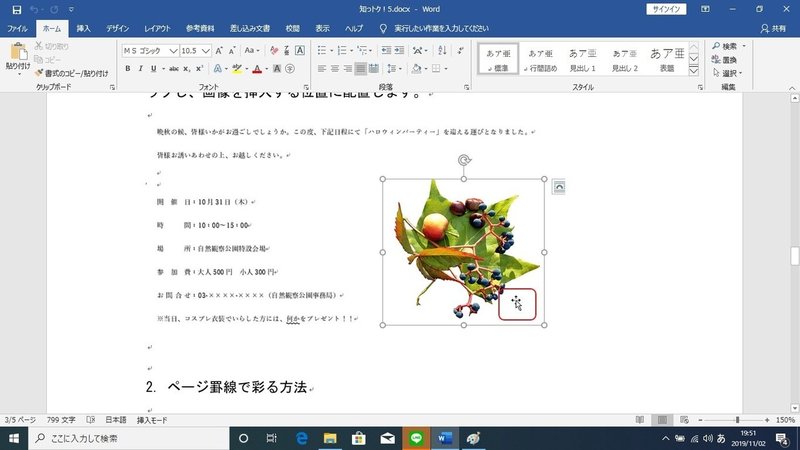Switch to the Insert tab
This screenshot has height=450, width=800.
[83, 29]
